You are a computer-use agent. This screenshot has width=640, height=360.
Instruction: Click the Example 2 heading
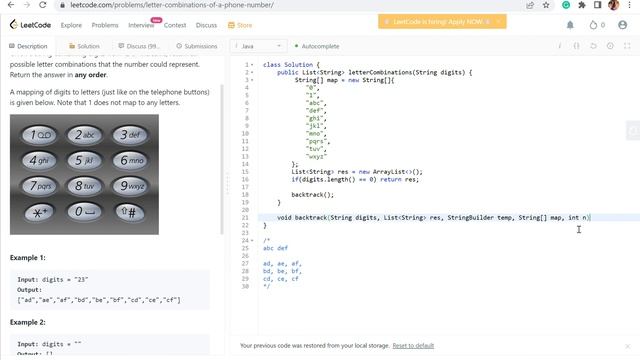27,322
